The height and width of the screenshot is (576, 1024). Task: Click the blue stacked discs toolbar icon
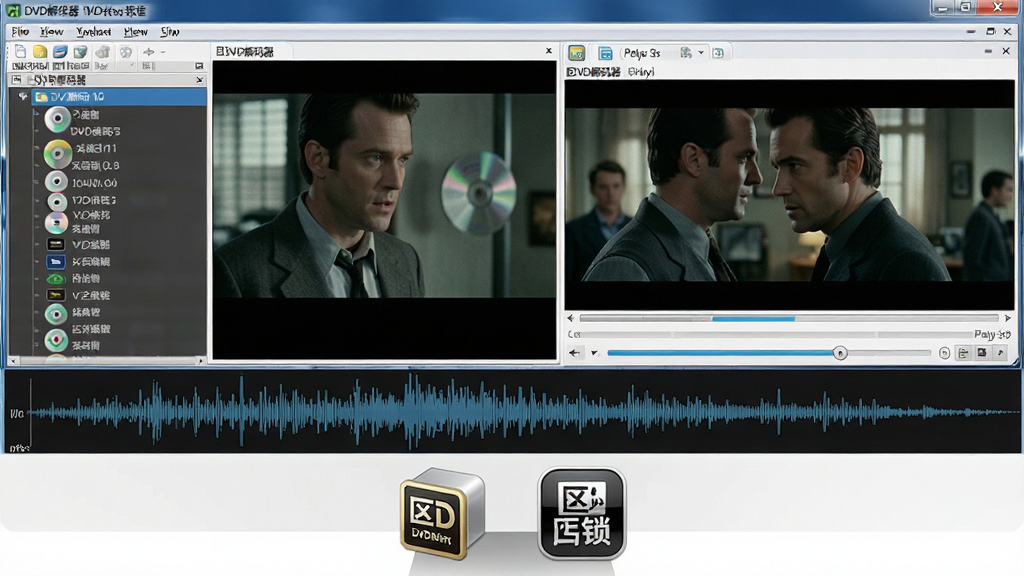coord(60,52)
